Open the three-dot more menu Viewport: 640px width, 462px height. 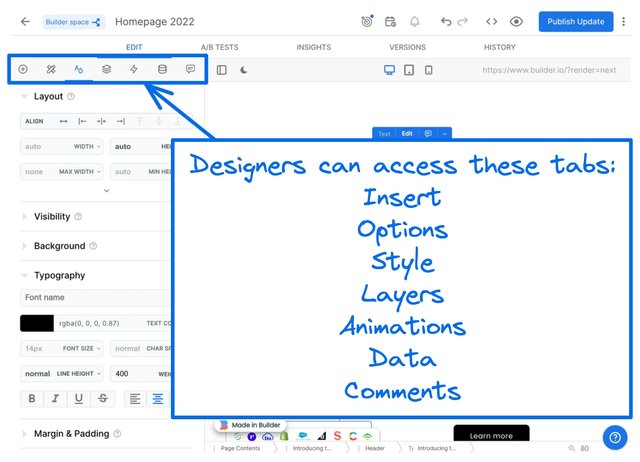(x=623, y=22)
